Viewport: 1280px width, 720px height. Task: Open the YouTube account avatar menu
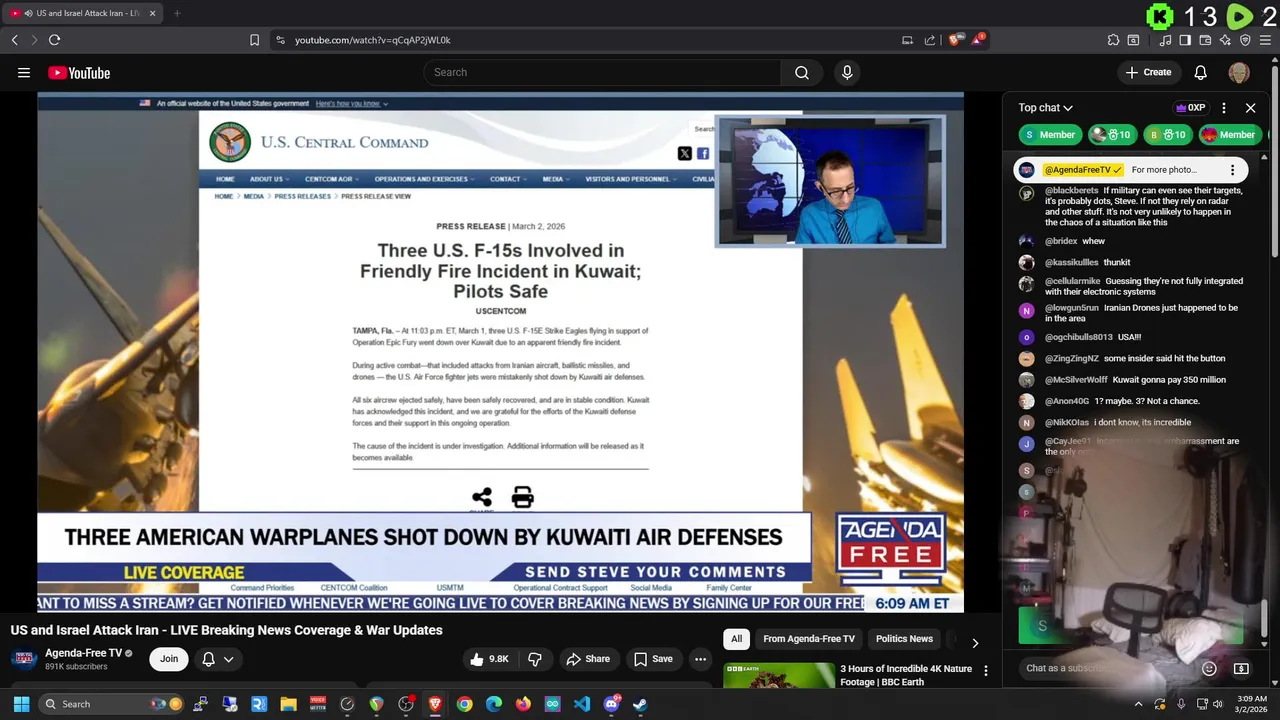(x=1239, y=72)
